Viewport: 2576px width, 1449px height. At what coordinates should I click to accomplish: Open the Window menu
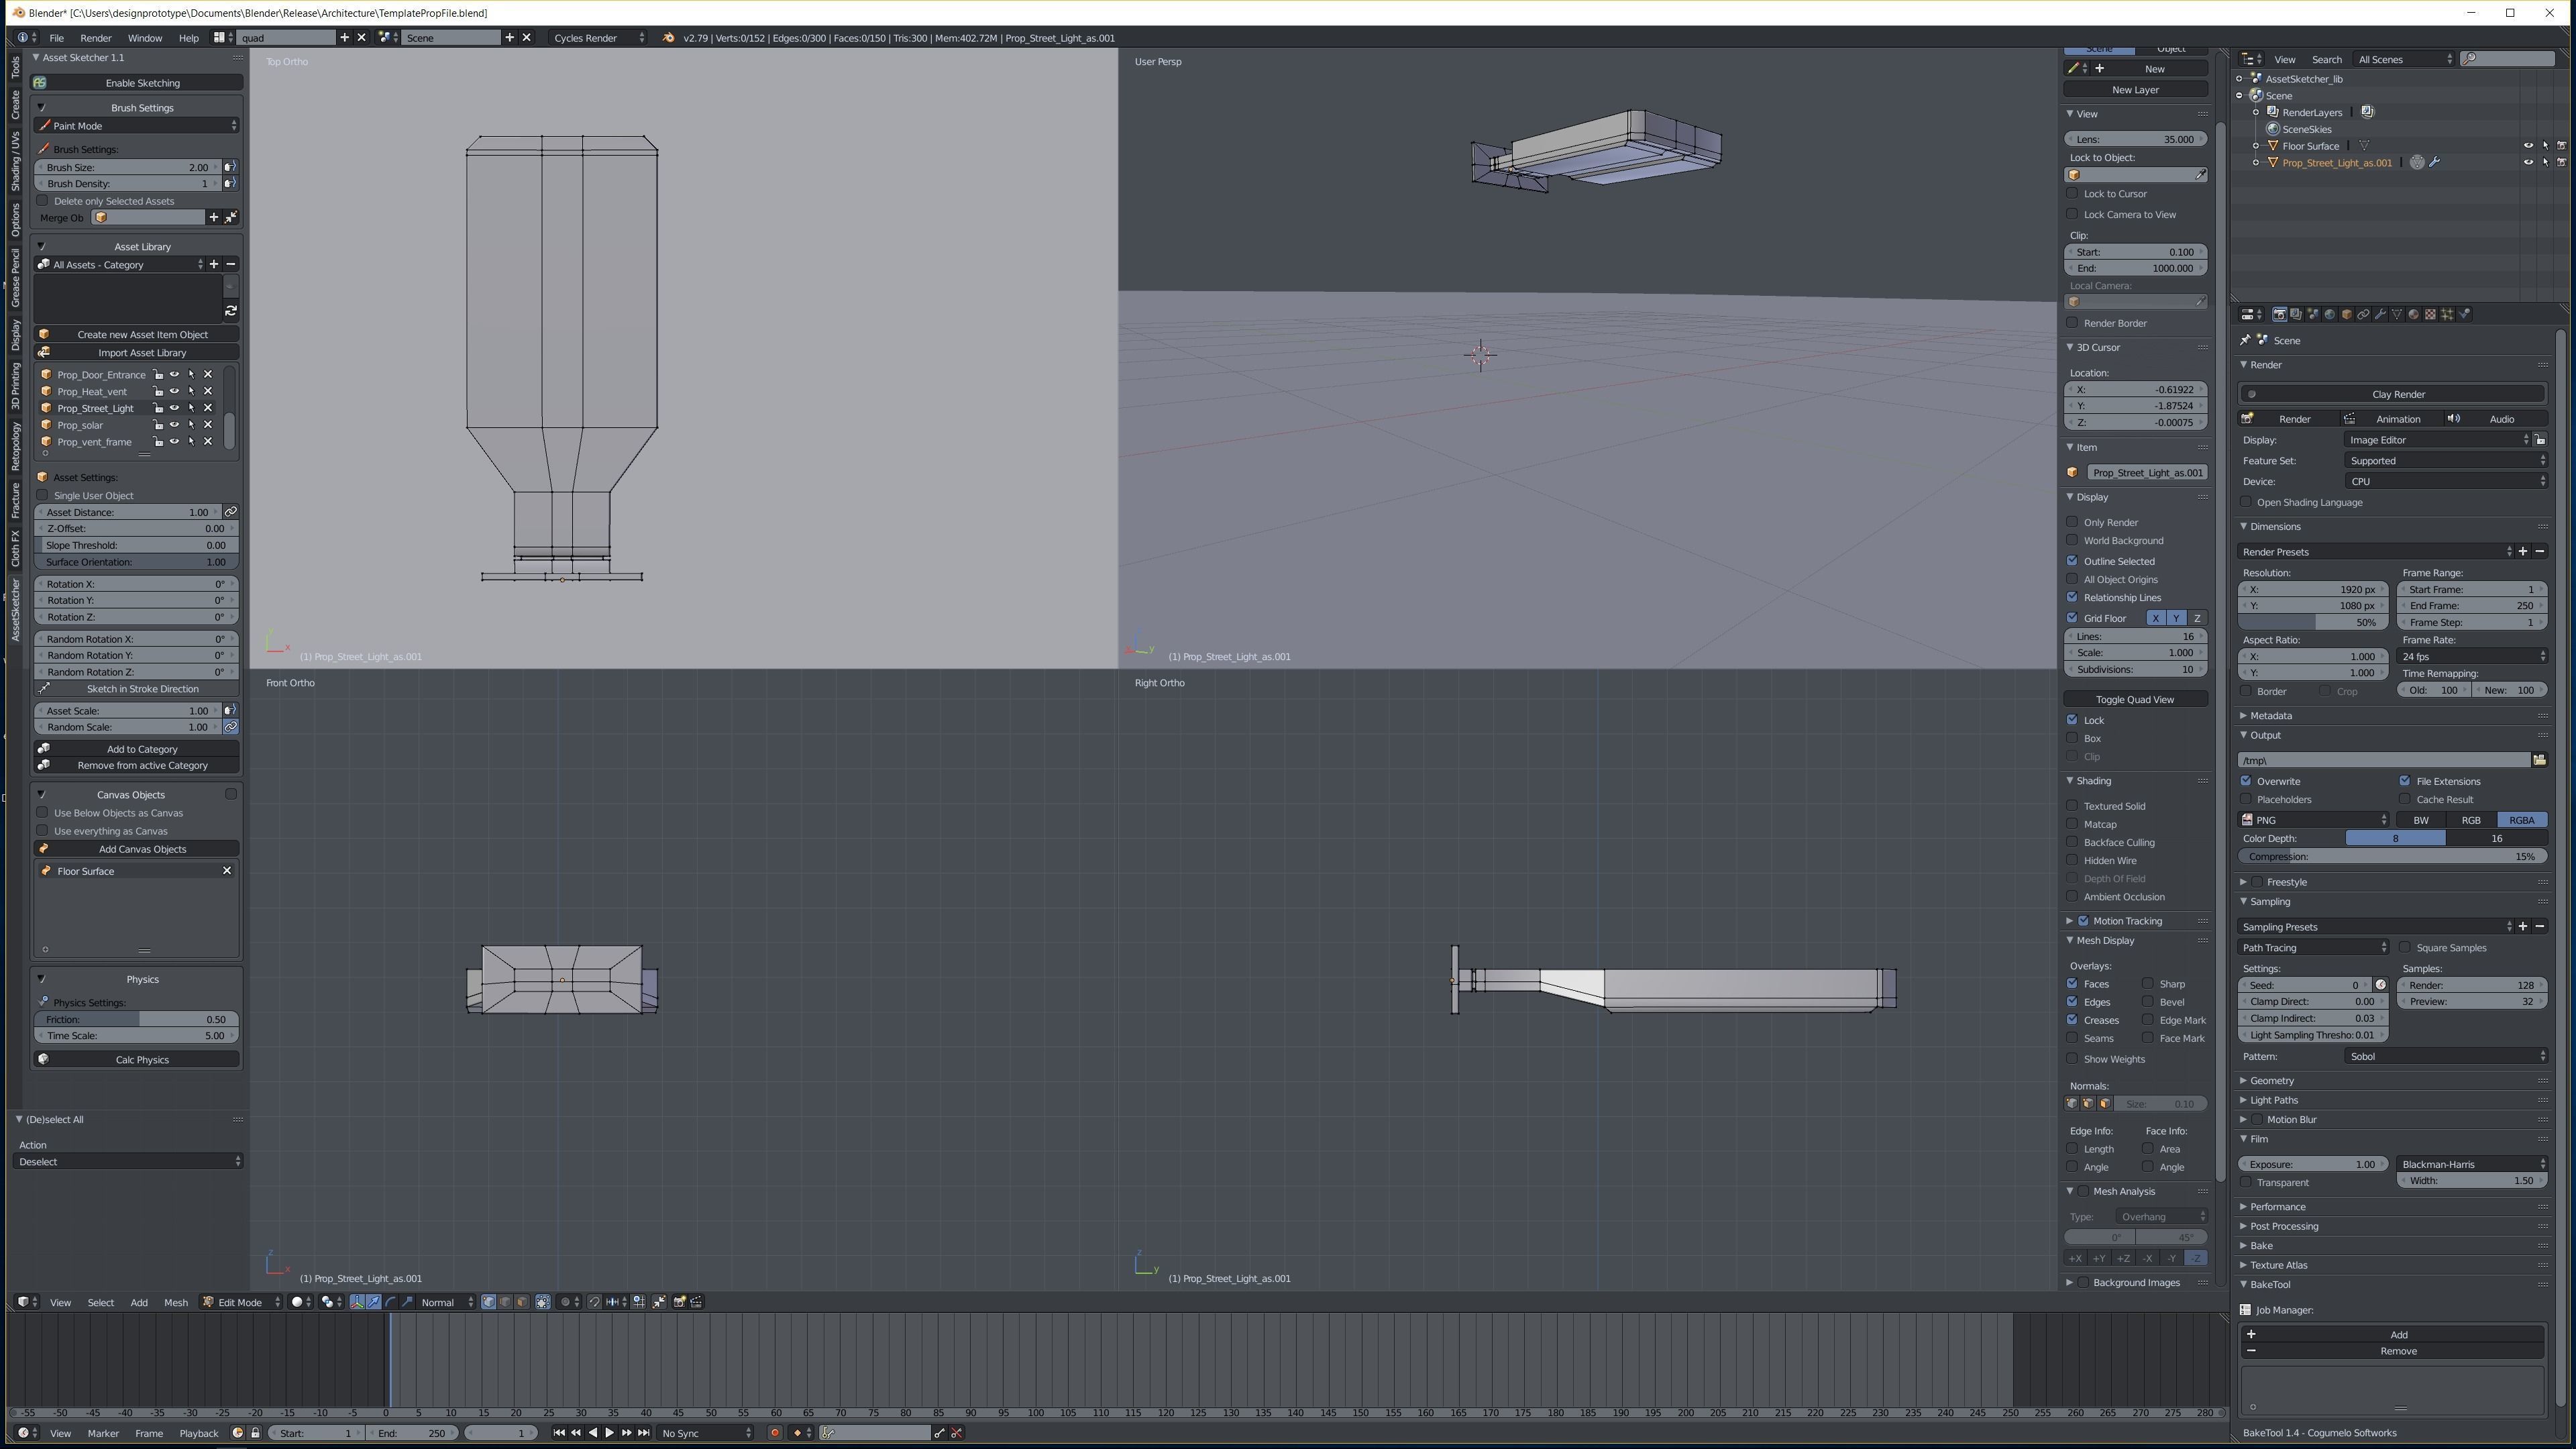tap(145, 38)
